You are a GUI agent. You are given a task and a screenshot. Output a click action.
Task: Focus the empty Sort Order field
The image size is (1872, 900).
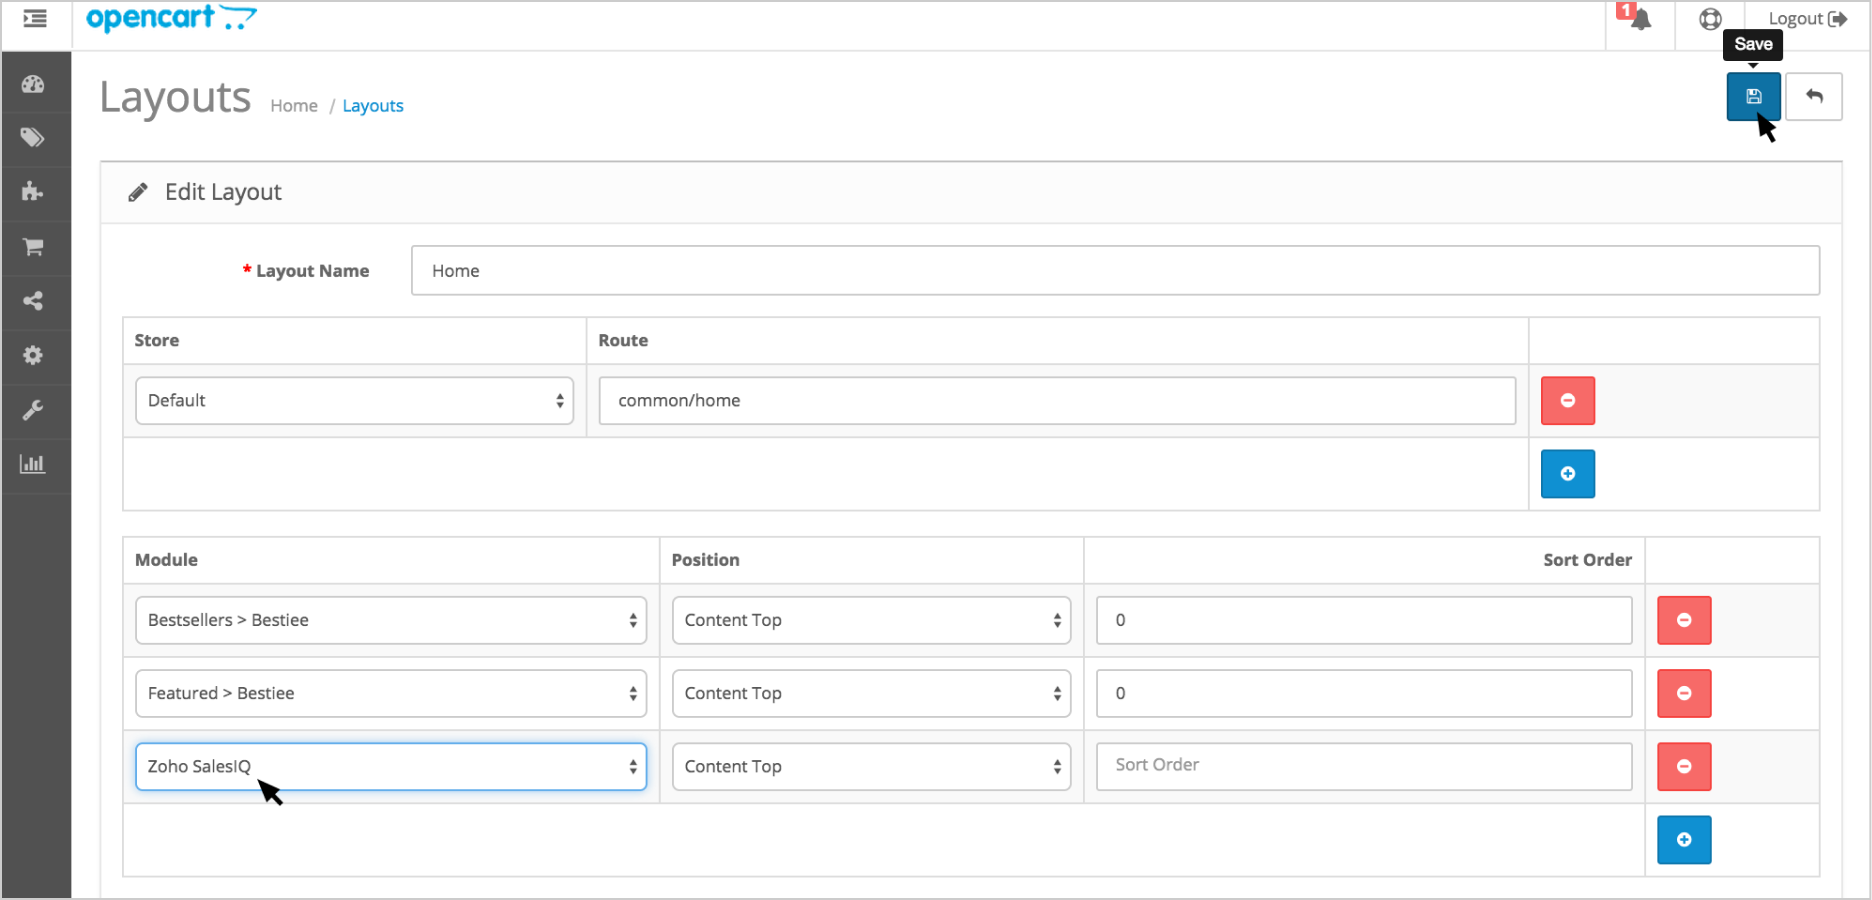[1363, 766]
